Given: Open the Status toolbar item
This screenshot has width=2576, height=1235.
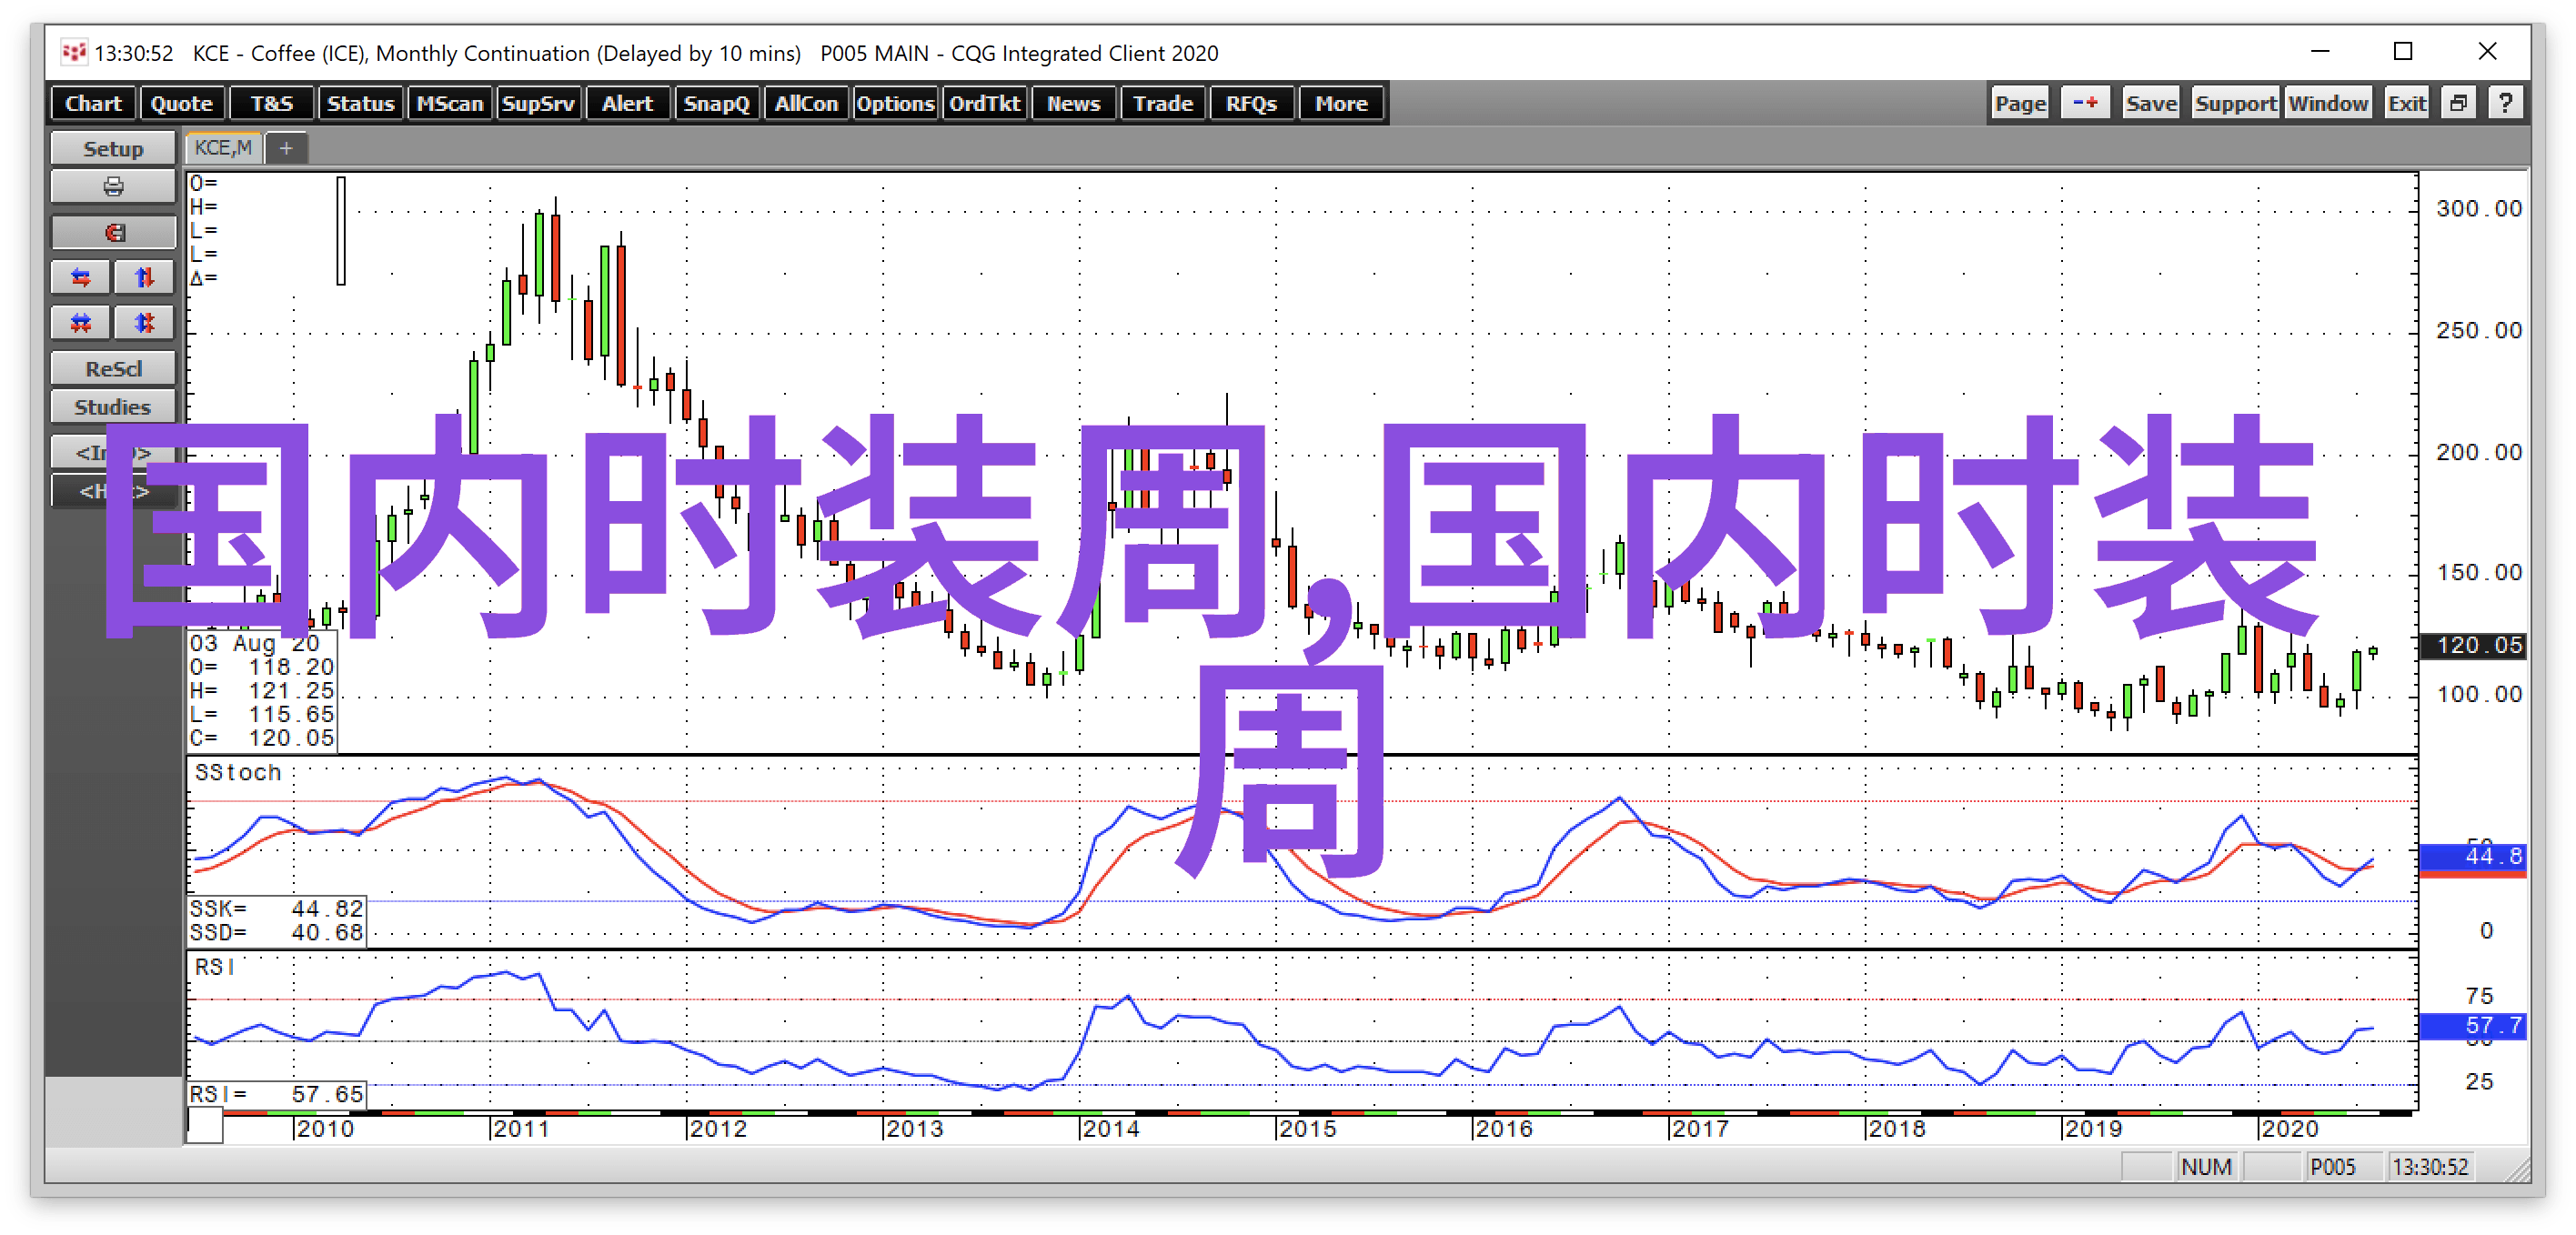Looking at the screenshot, I should click(360, 103).
